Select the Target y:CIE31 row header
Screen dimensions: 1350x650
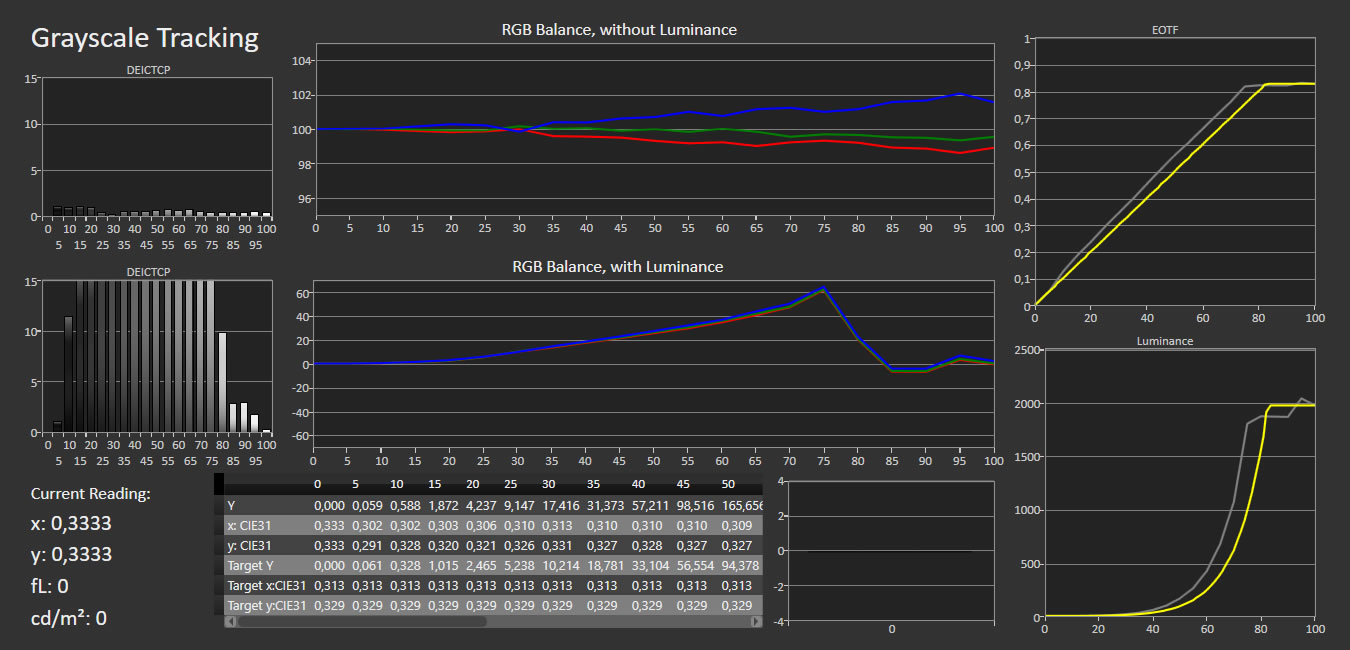[x=268, y=605]
